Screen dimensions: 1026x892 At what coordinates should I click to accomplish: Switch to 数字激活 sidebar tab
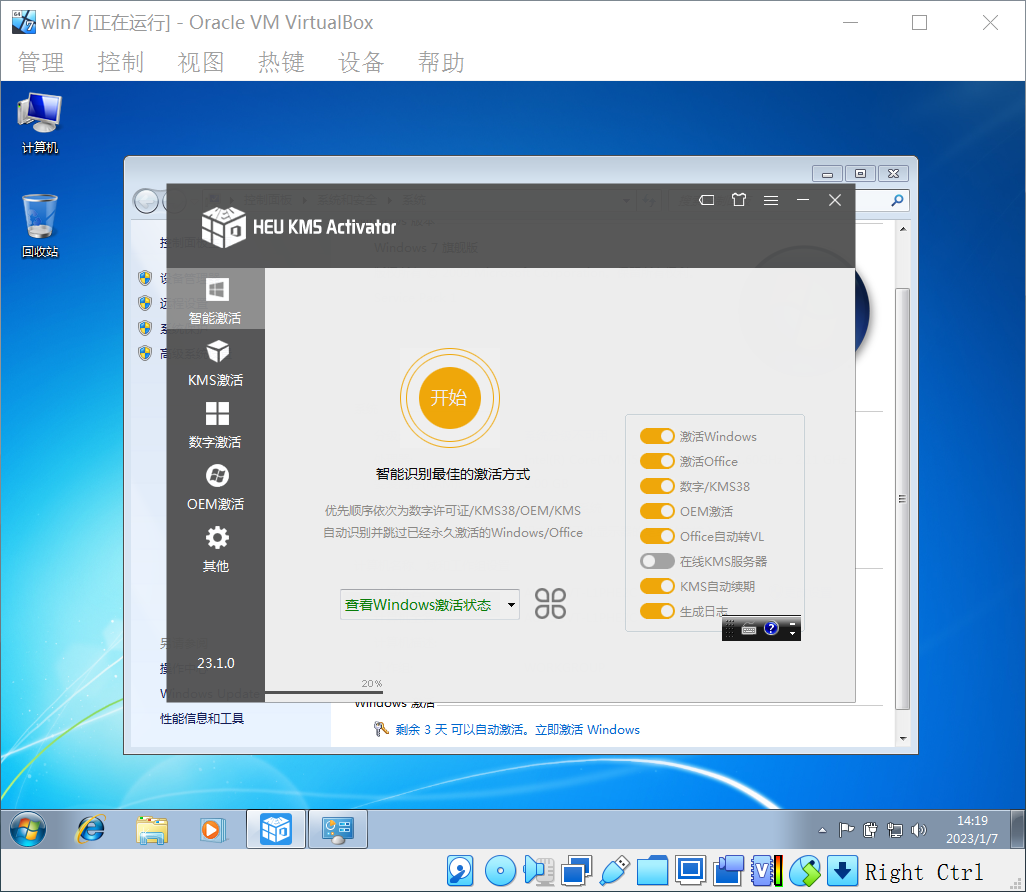click(215, 425)
